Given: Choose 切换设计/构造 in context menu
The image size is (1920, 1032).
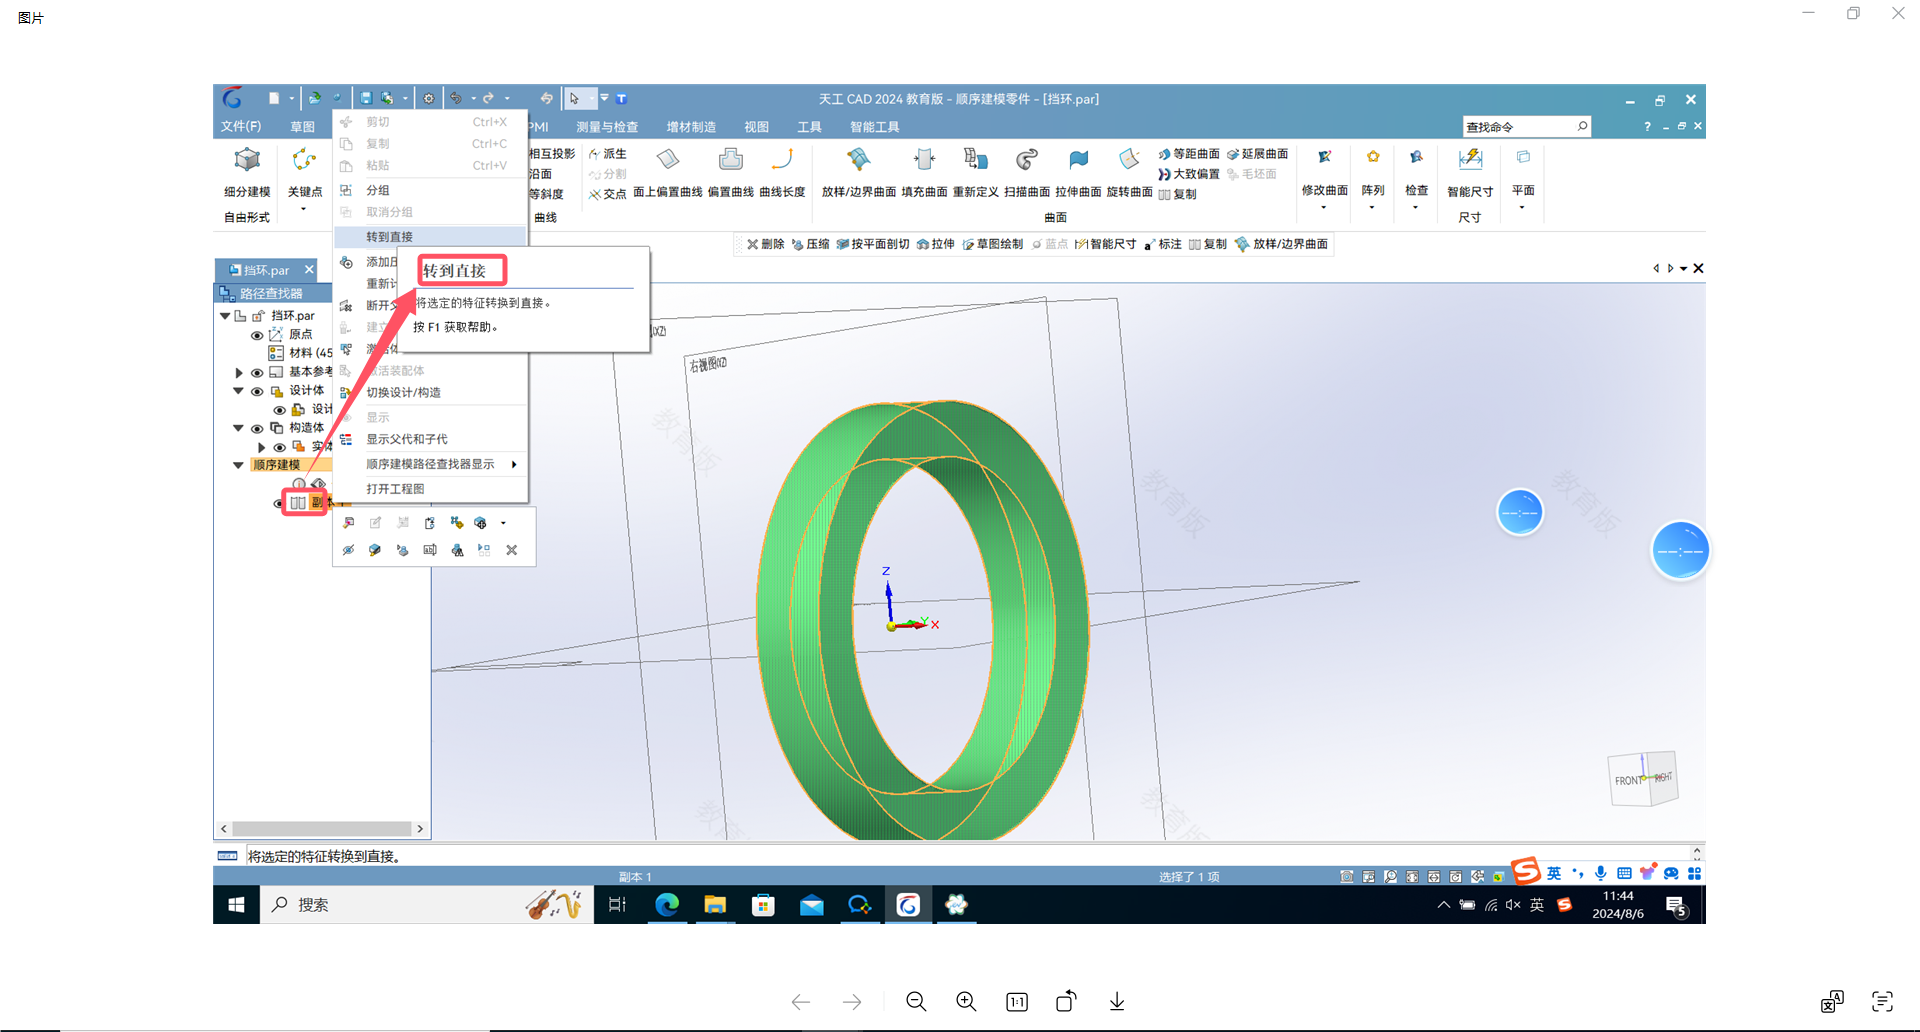Looking at the screenshot, I should coord(430,393).
